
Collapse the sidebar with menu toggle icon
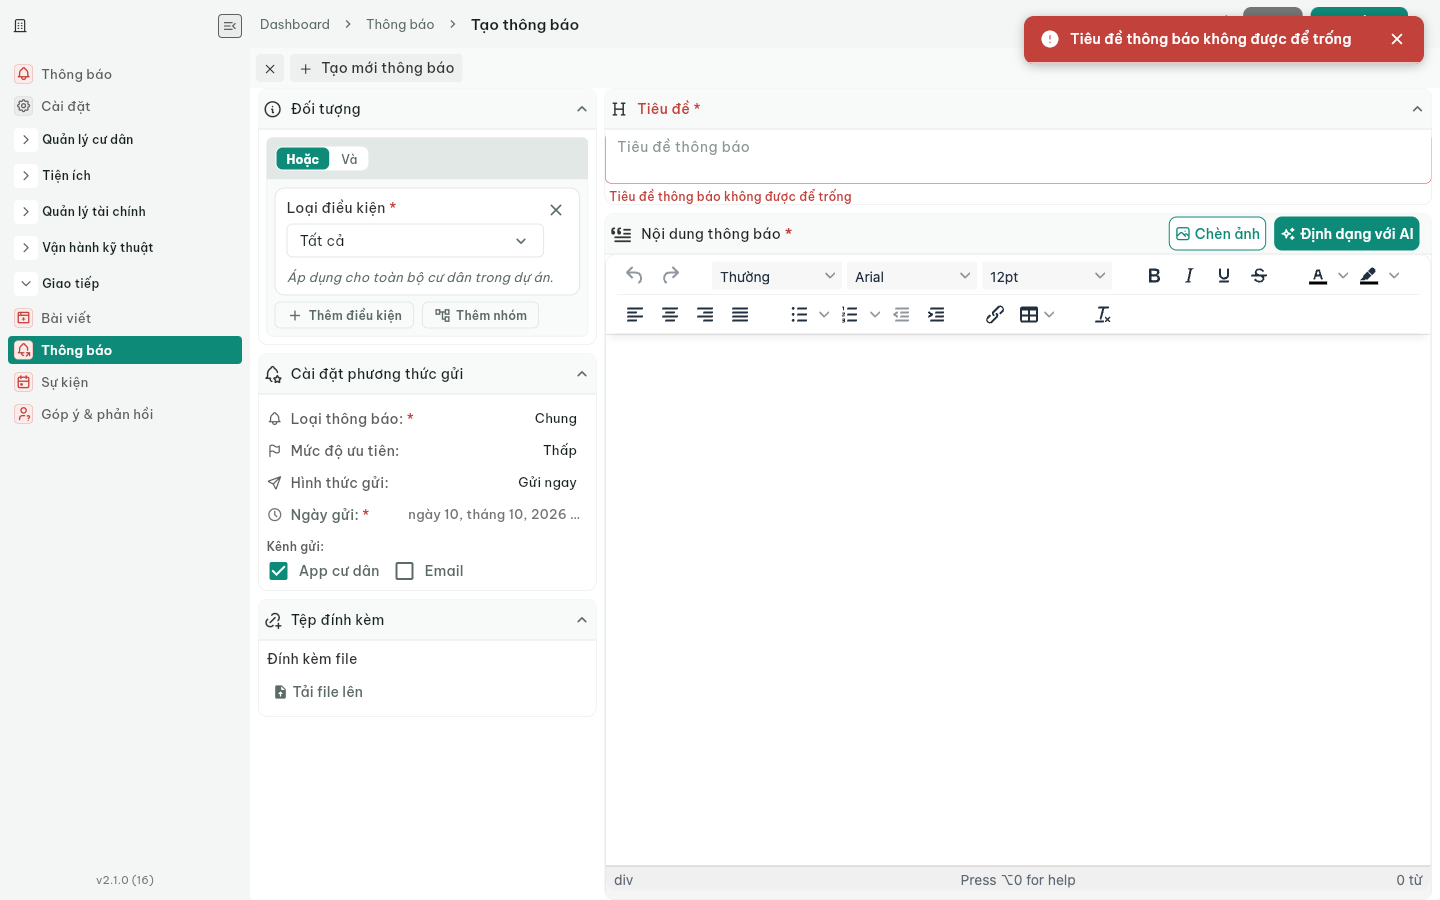[x=230, y=26]
